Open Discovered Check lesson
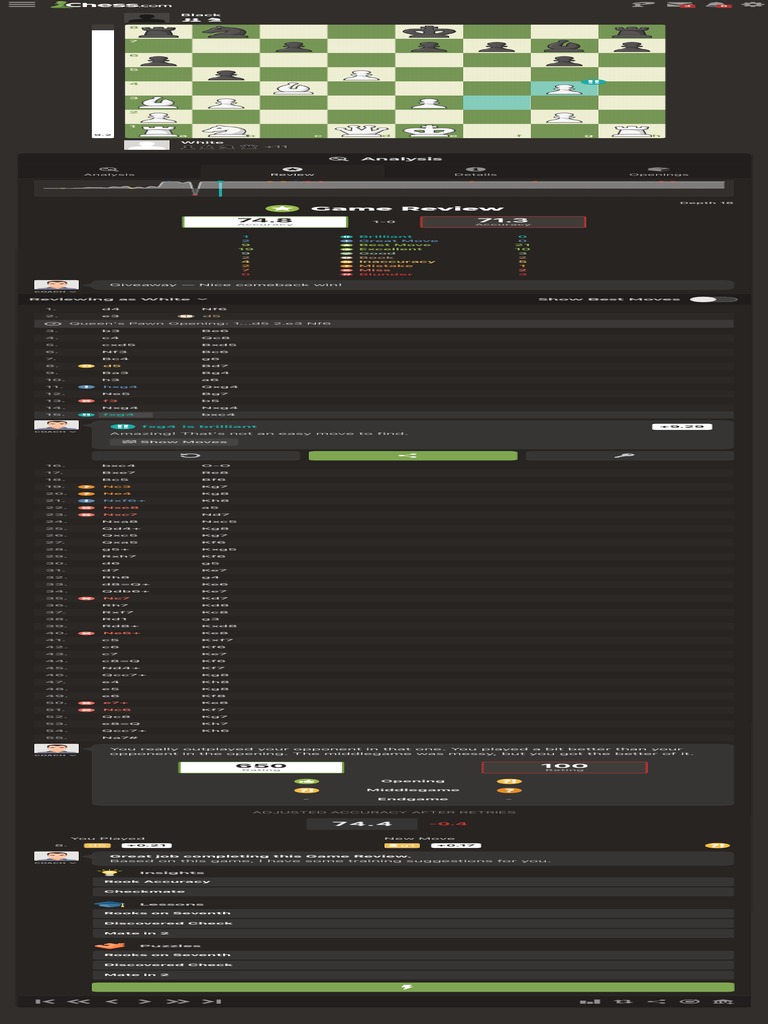Screen dimensions: 768x1024 click(413, 923)
